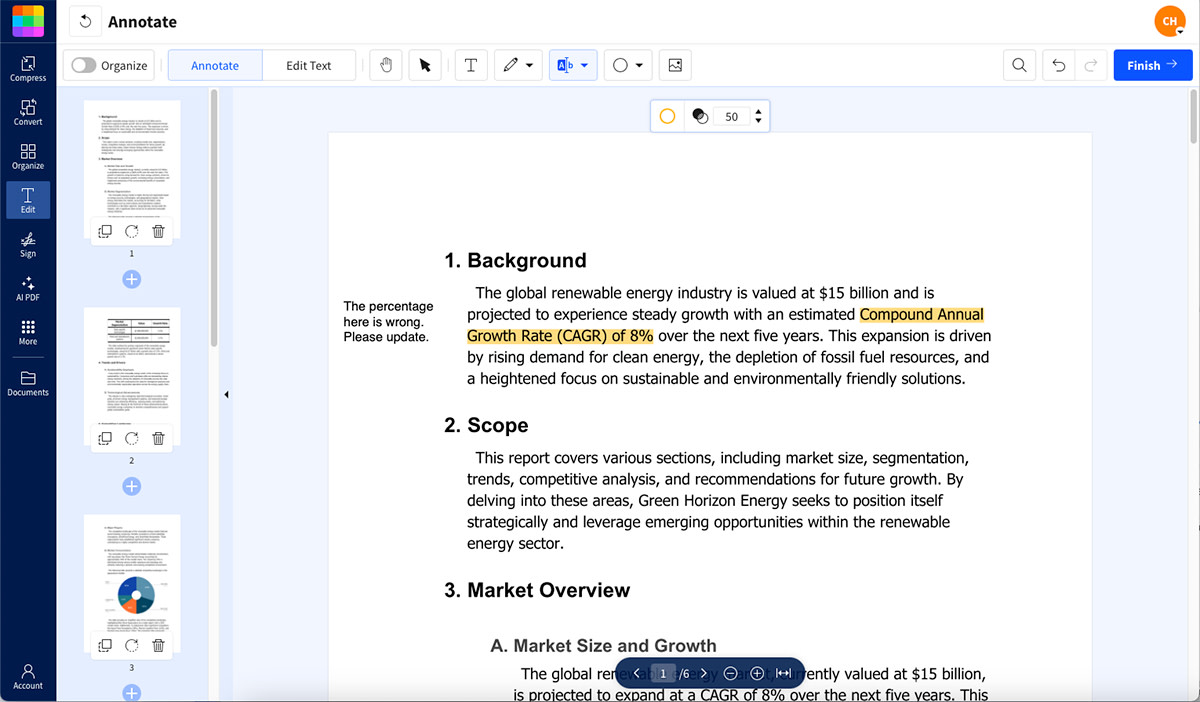The height and width of the screenshot is (702, 1200).
Task: Switch to the Annotate tab
Action: tap(214, 64)
